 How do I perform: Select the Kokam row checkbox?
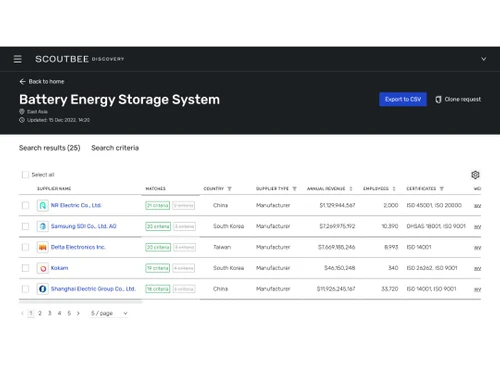(25, 268)
